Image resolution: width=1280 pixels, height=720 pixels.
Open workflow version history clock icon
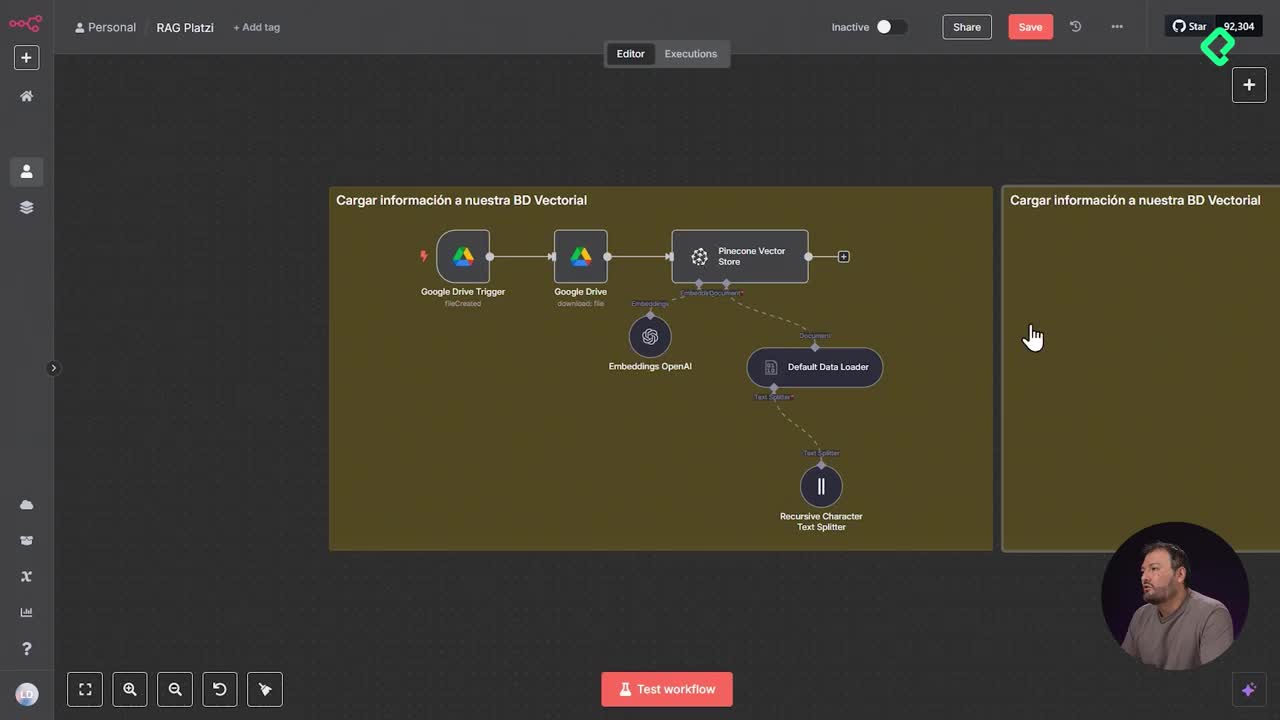pyautogui.click(x=1075, y=27)
